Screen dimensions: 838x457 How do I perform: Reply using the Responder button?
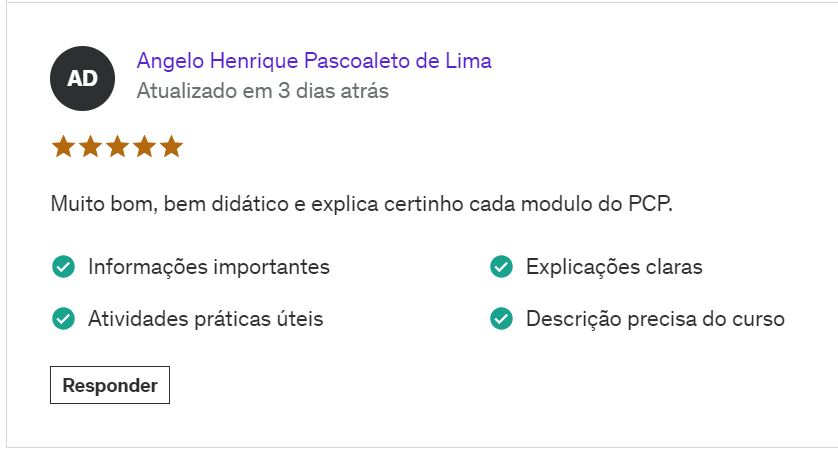click(x=110, y=385)
